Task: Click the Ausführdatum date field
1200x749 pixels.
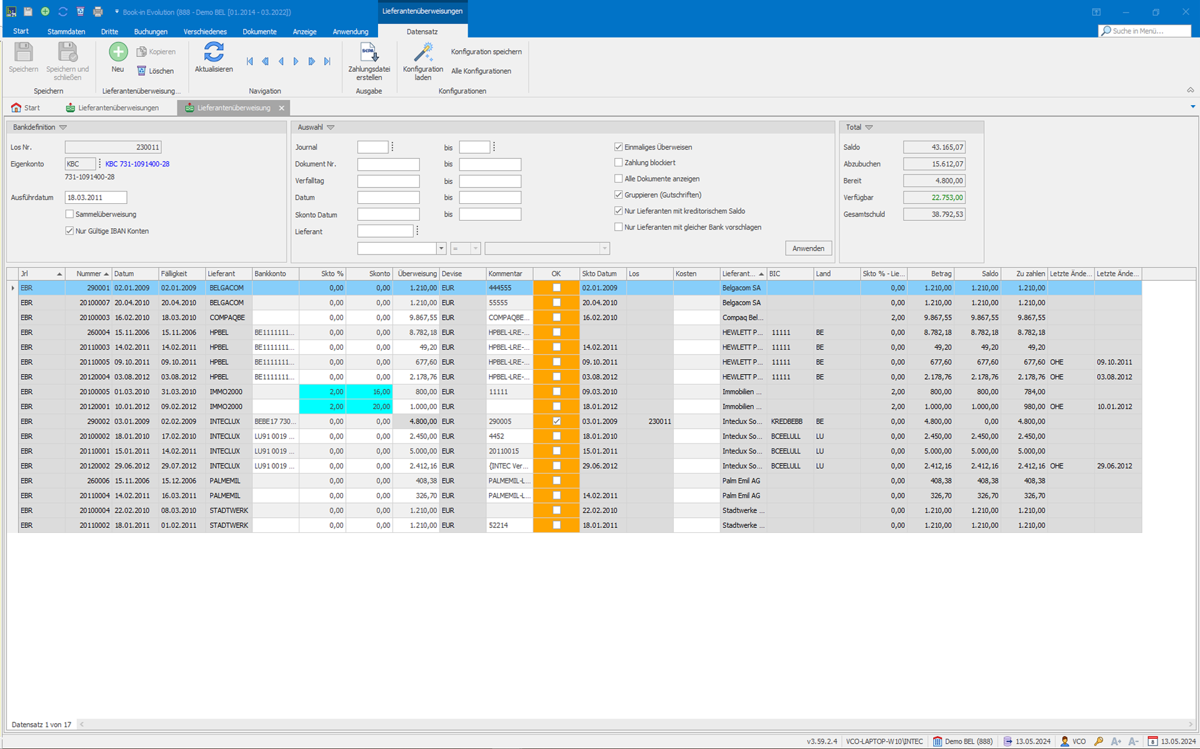Action: click(96, 197)
